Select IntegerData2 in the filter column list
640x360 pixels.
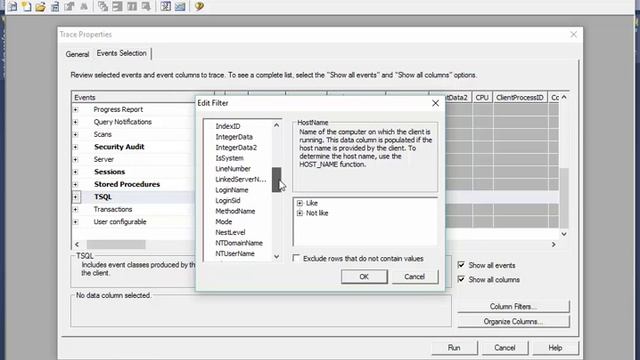[236, 148]
